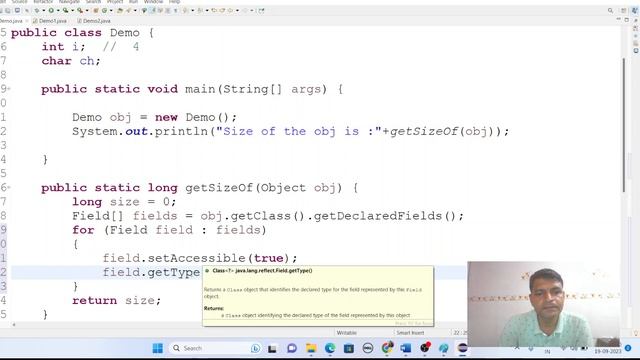The height and width of the screenshot is (360, 640).
Task: Click on the return size; statement
Action: pyautogui.click(x=117, y=300)
